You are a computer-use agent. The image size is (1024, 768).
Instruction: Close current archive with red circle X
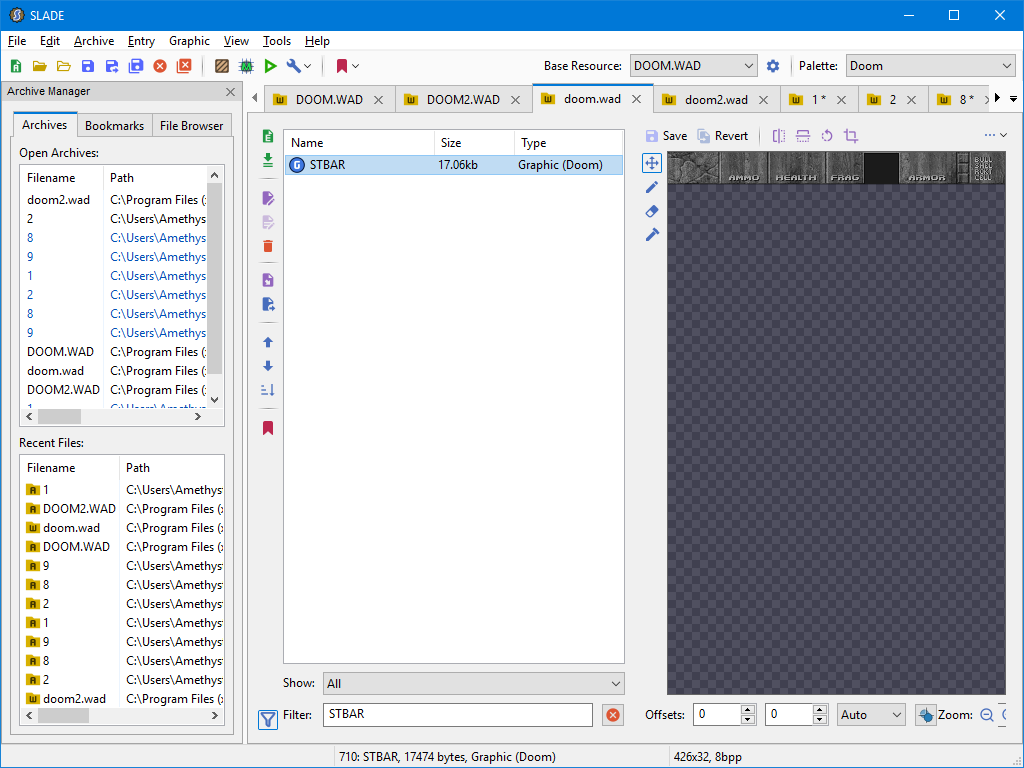point(160,66)
